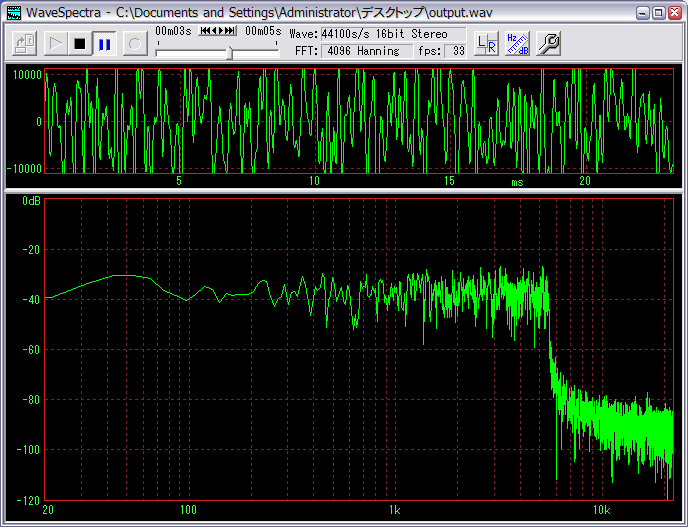Click the fps value field 33
688x529 pixels.
coord(455,51)
